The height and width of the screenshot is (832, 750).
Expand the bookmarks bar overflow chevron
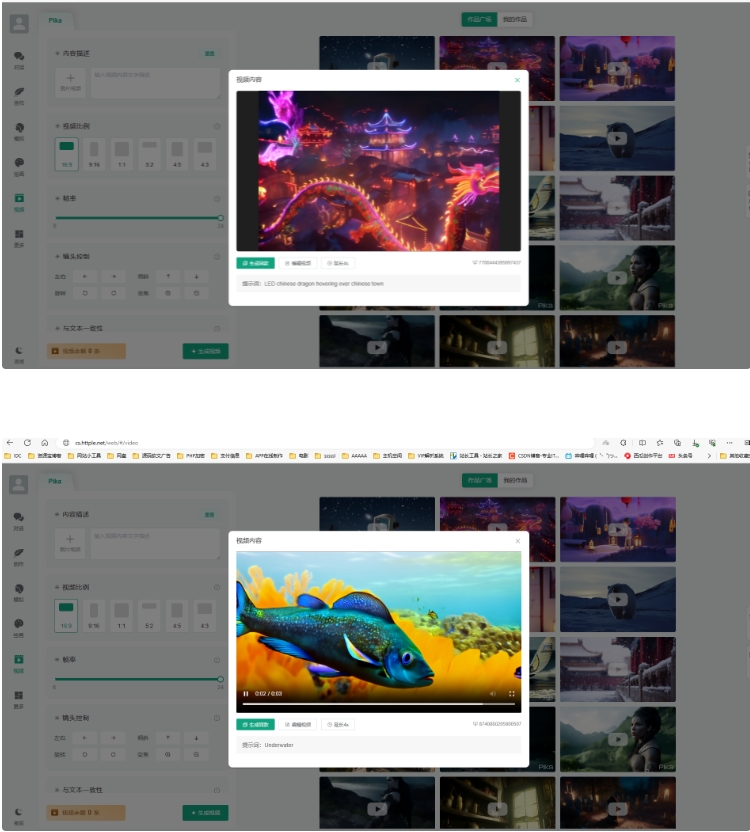pos(709,456)
